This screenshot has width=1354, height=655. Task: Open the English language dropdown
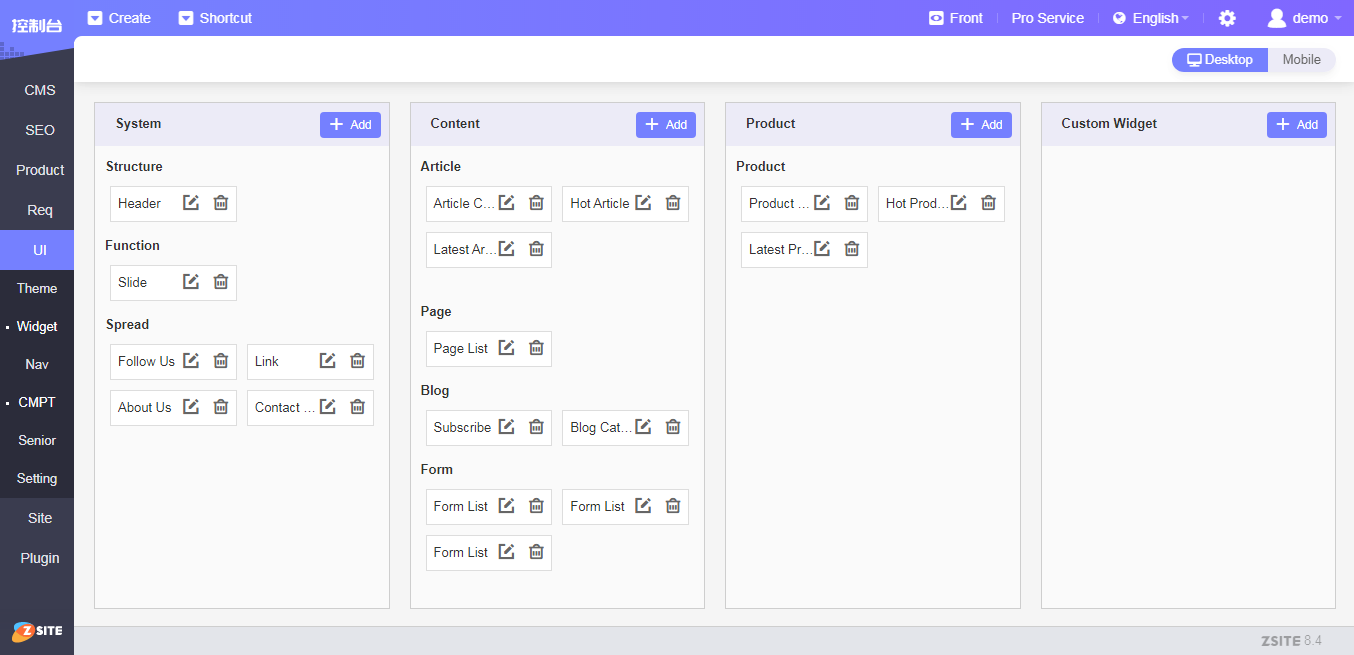click(1151, 18)
